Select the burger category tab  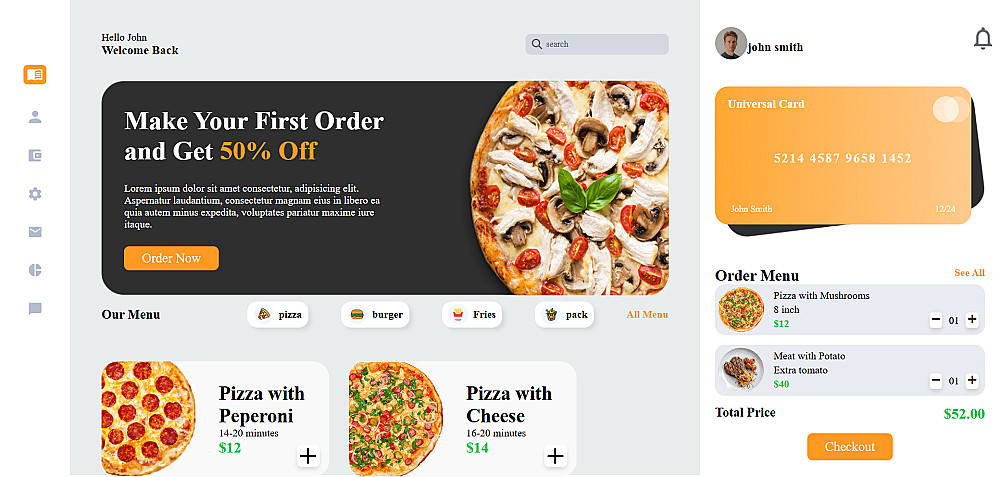(x=375, y=314)
